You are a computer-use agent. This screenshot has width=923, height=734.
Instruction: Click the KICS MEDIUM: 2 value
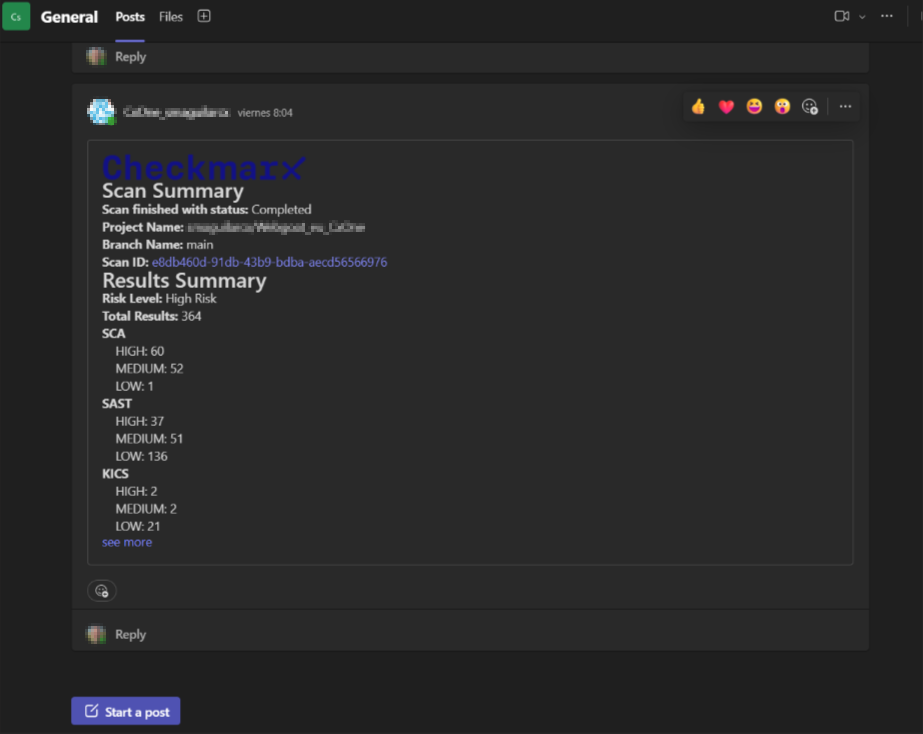pos(146,509)
